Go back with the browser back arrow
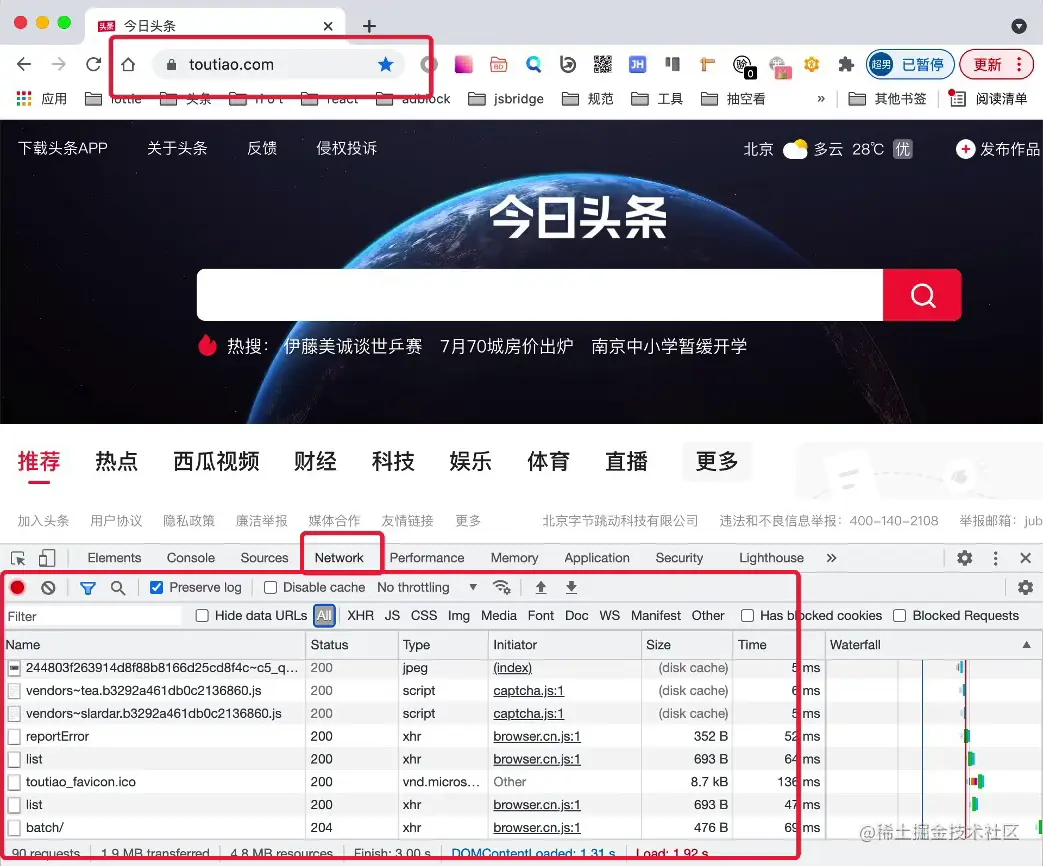Viewport: 1043px width, 866px height. tap(24, 65)
